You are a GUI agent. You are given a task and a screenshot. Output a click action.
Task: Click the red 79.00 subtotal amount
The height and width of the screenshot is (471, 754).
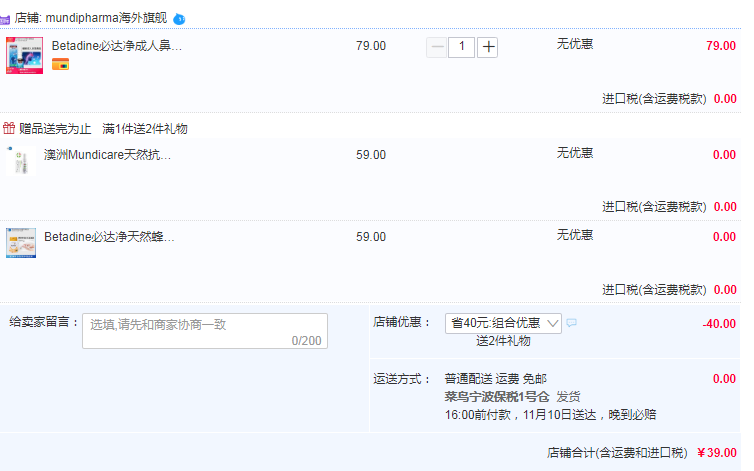(x=721, y=46)
